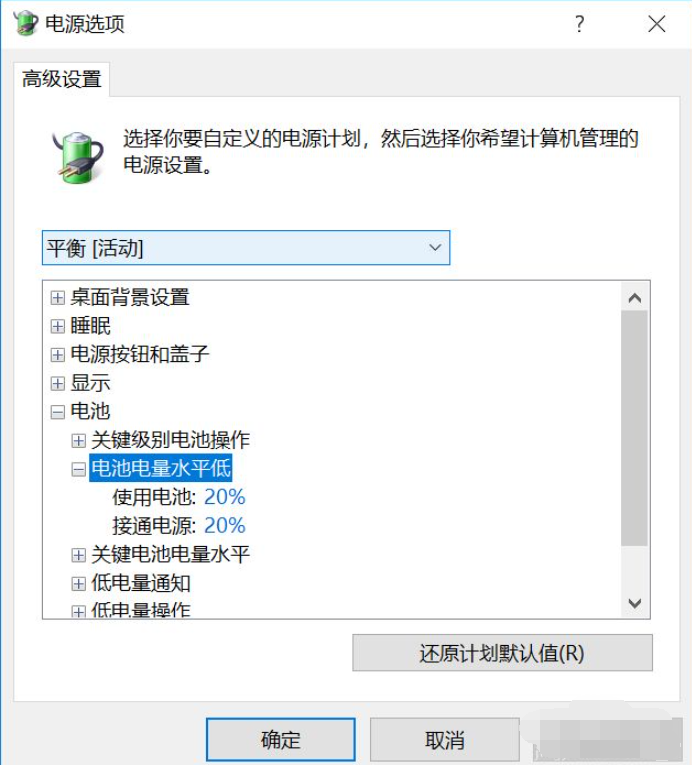The width and height of the screenshot is (692, 765).
Task: Select the 高级设置 tab
Action: tap(61, 79)
